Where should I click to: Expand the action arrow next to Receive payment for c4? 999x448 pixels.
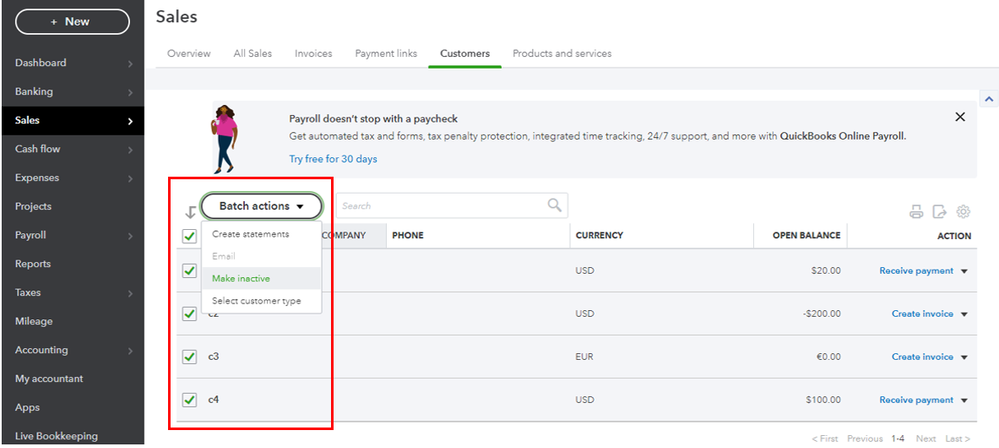click(964, 400)
